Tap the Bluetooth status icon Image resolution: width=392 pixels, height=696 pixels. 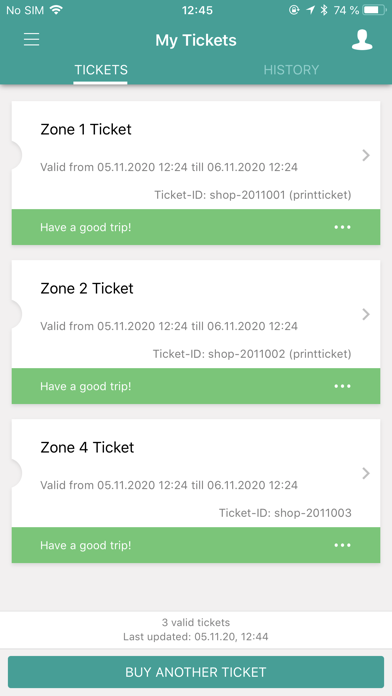324,10
